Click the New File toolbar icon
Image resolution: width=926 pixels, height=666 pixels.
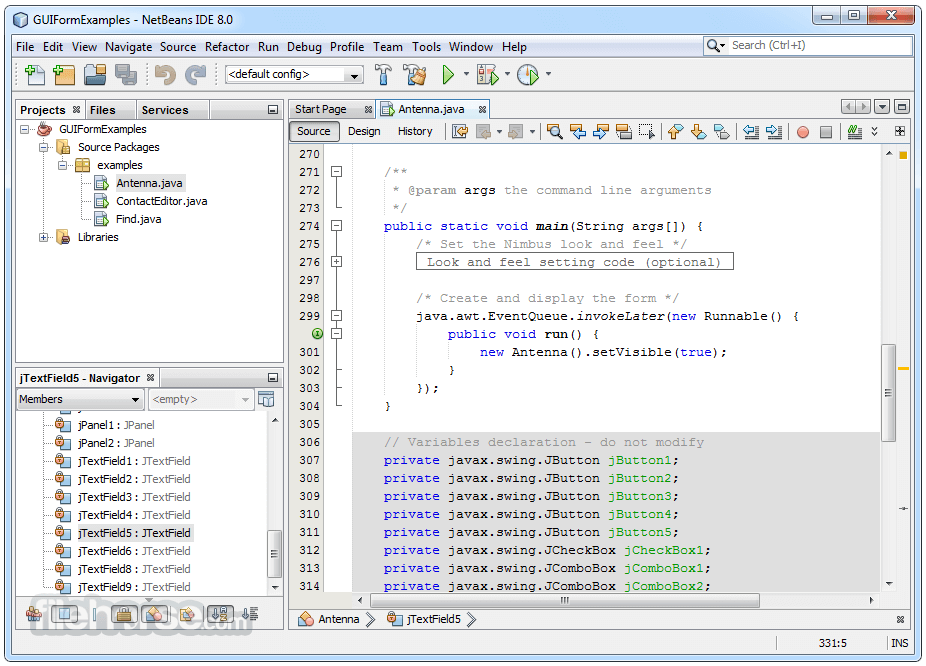pyautogui.click(x=35, y=74)
